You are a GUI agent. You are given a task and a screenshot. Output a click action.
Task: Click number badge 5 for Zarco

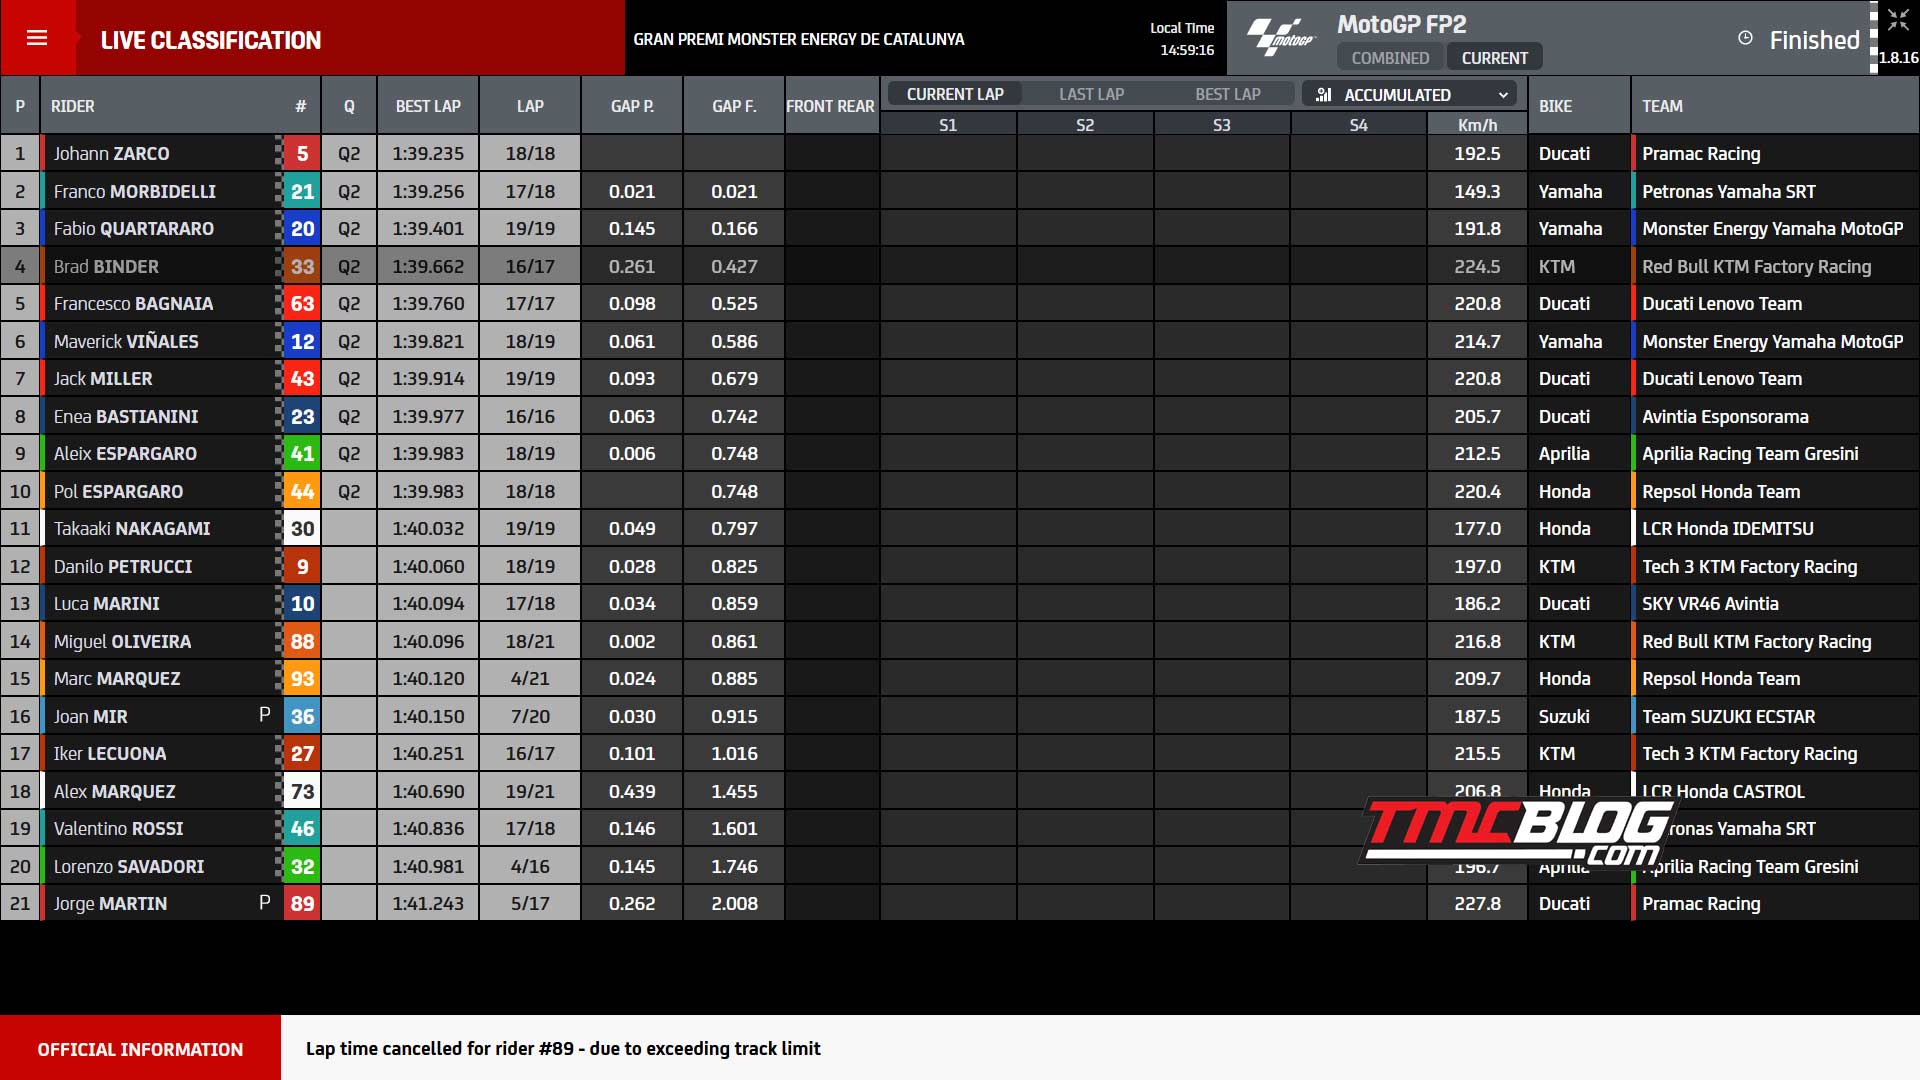302,153
